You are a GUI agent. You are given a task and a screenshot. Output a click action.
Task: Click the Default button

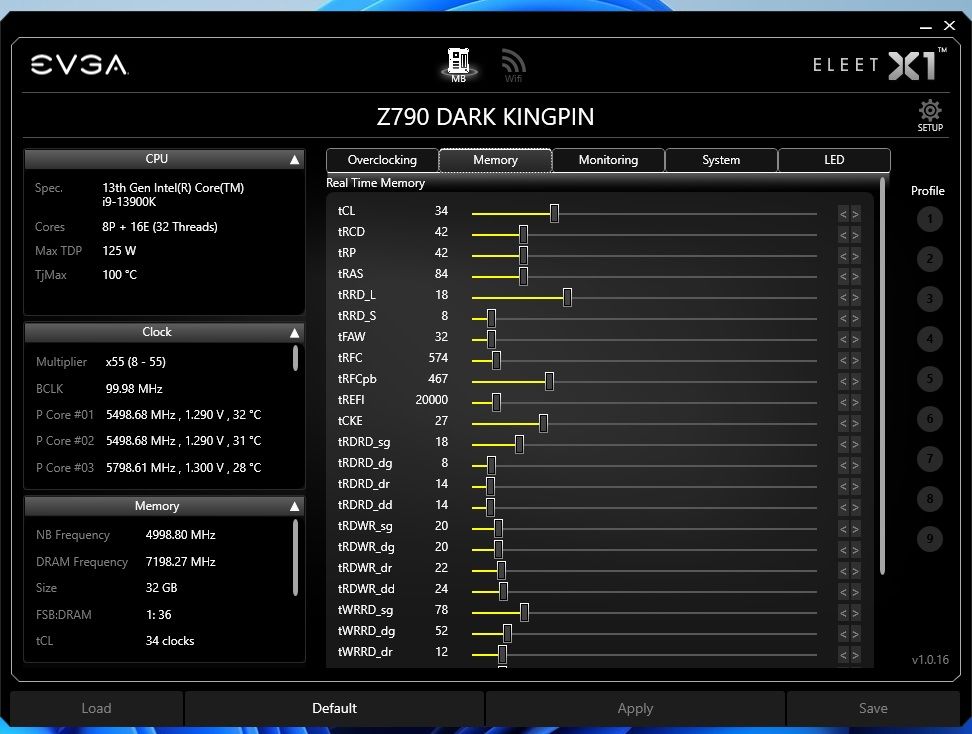[x=334, y=708]
